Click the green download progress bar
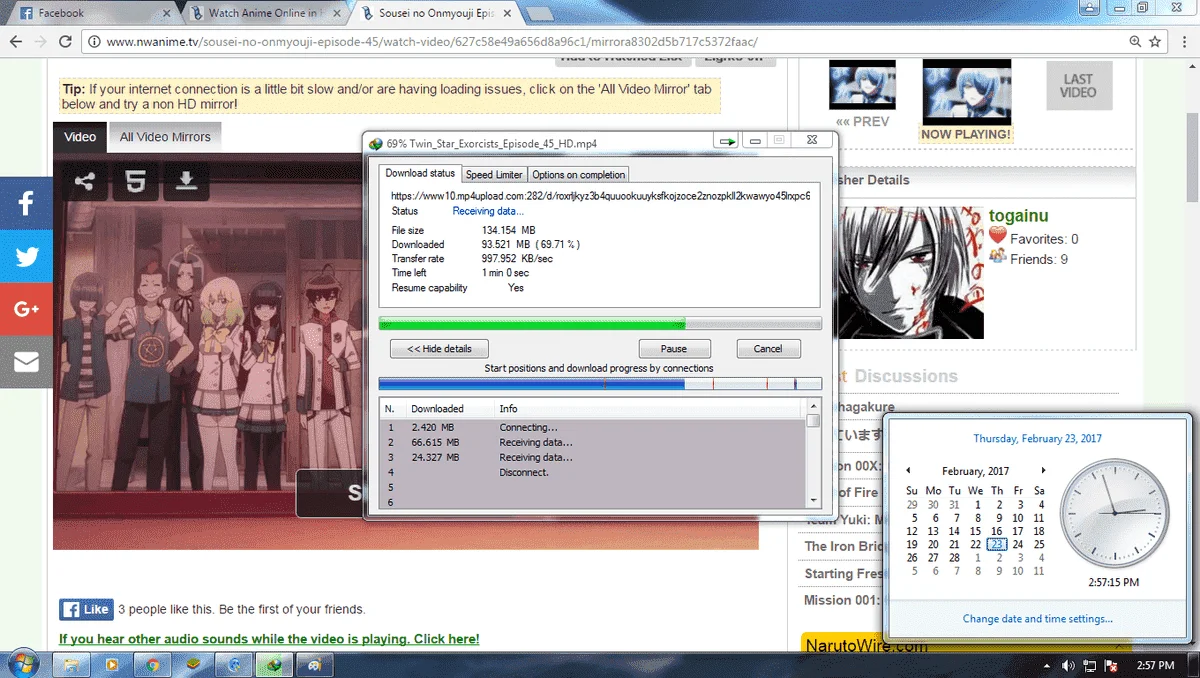This screenshot has height=678, width=1200. tap(600, 324)
